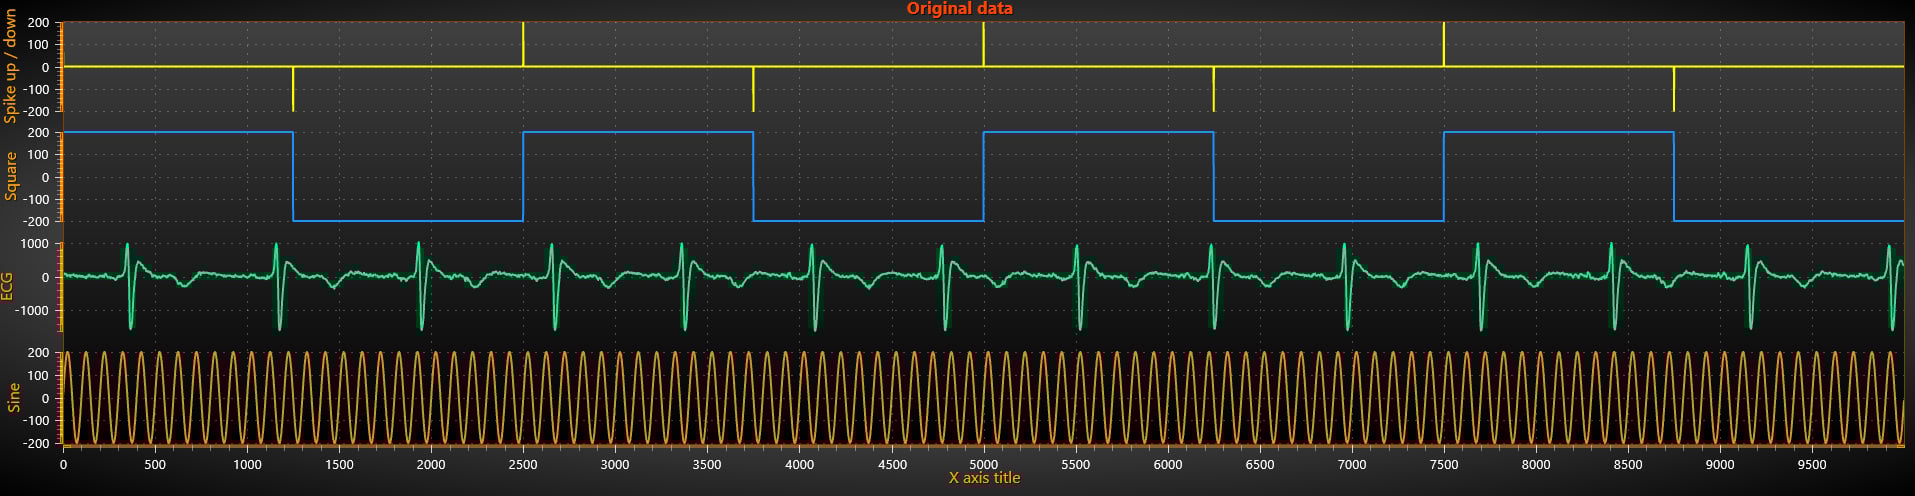Click the 7500 tick on X axis
This screenshot has height=496, width=1915.
(1444, 464)
